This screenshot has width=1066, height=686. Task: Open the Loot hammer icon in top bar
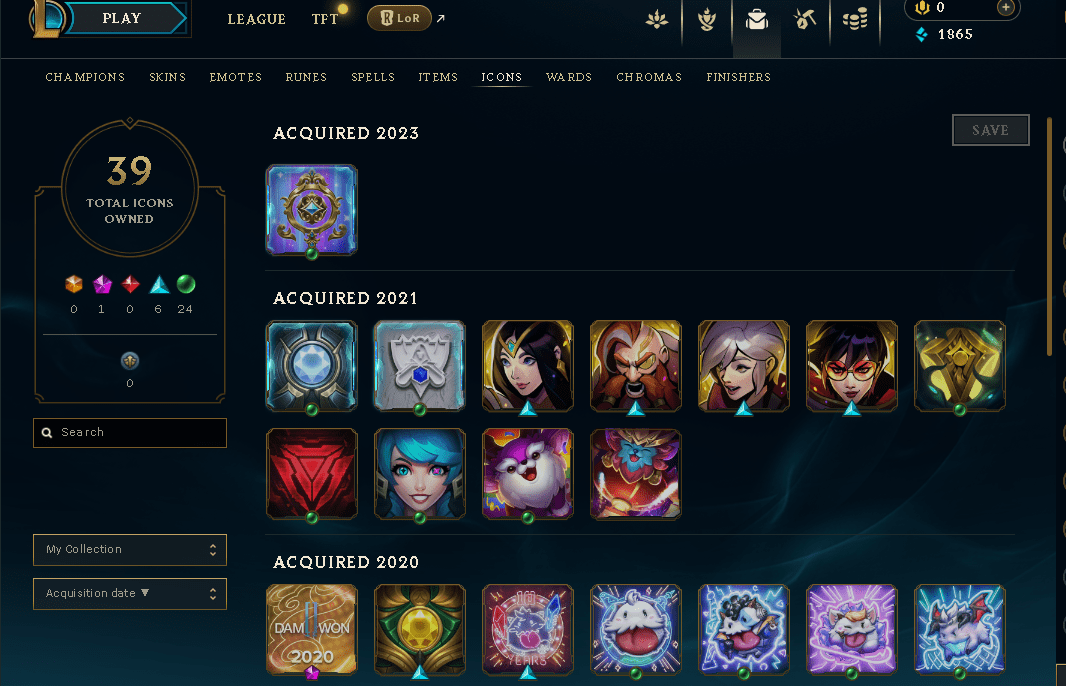[805, 19]
